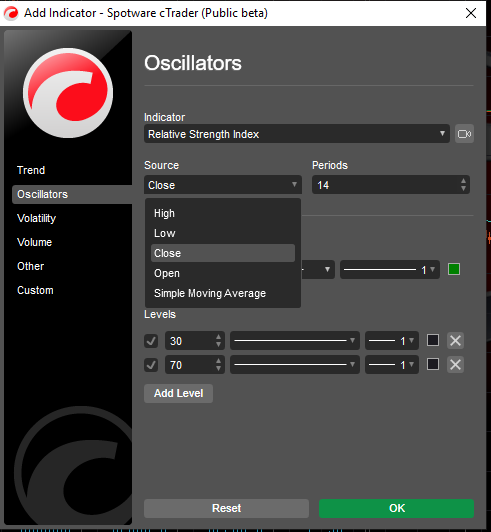Click the cTrader logo in title bar
The width and height of the screenshot is (491, 532).
[11, 13]
